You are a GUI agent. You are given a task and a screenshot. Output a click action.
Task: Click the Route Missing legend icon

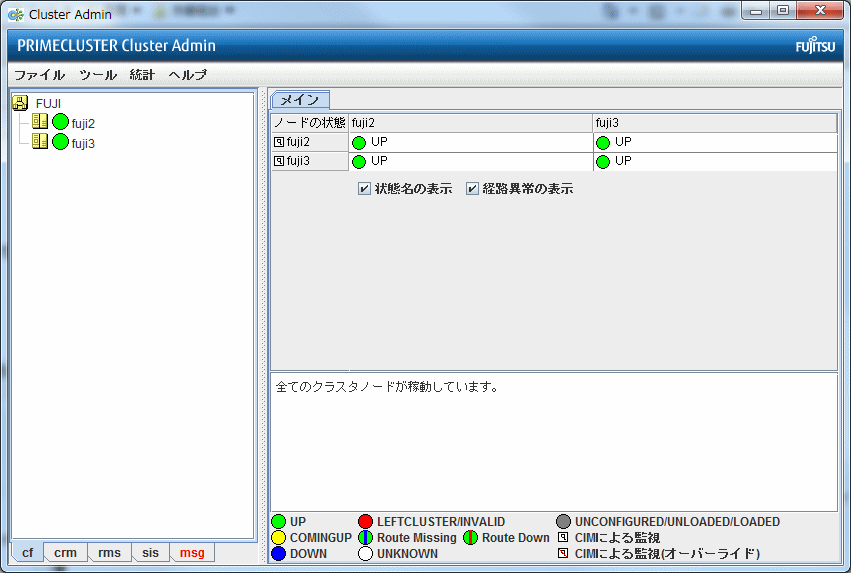click(365, 538)
